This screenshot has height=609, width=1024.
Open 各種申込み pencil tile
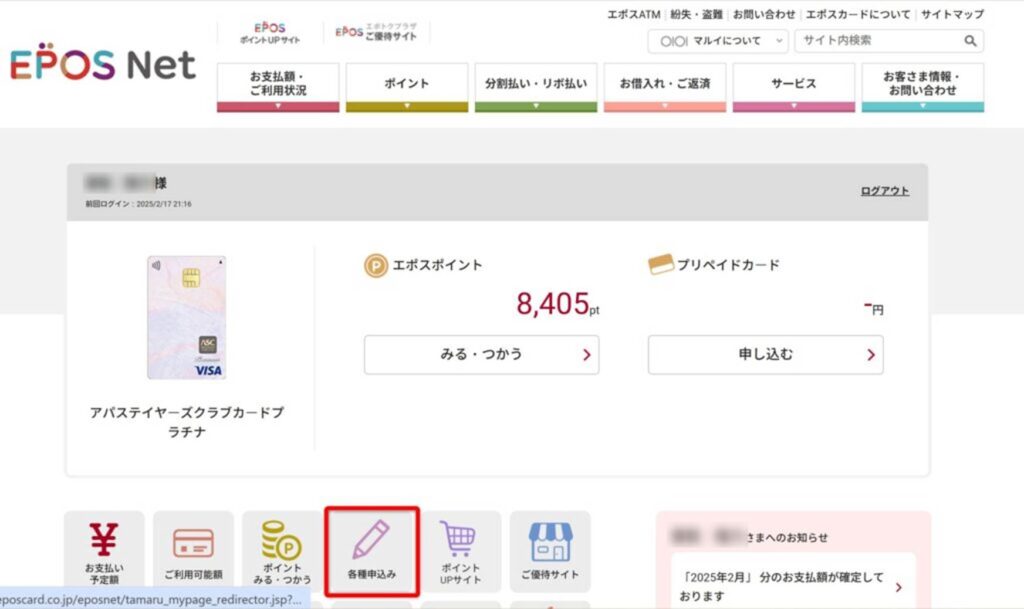point(372,552)
